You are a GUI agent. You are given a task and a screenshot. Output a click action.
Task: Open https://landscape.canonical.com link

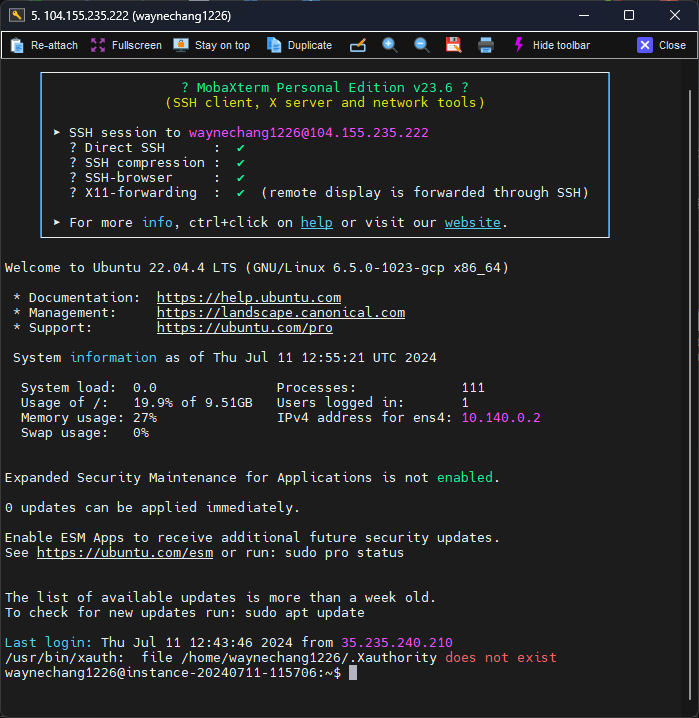[281, 313]
